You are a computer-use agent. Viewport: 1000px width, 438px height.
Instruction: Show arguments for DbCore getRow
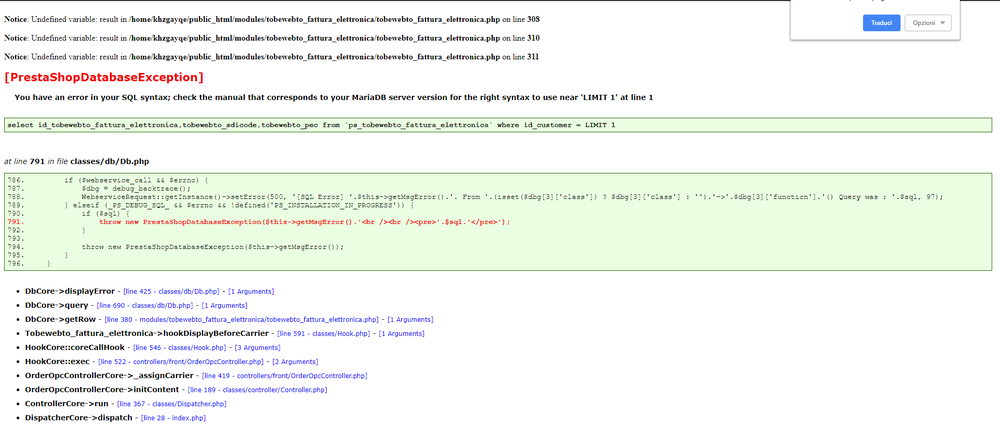(x=411, y=319)
